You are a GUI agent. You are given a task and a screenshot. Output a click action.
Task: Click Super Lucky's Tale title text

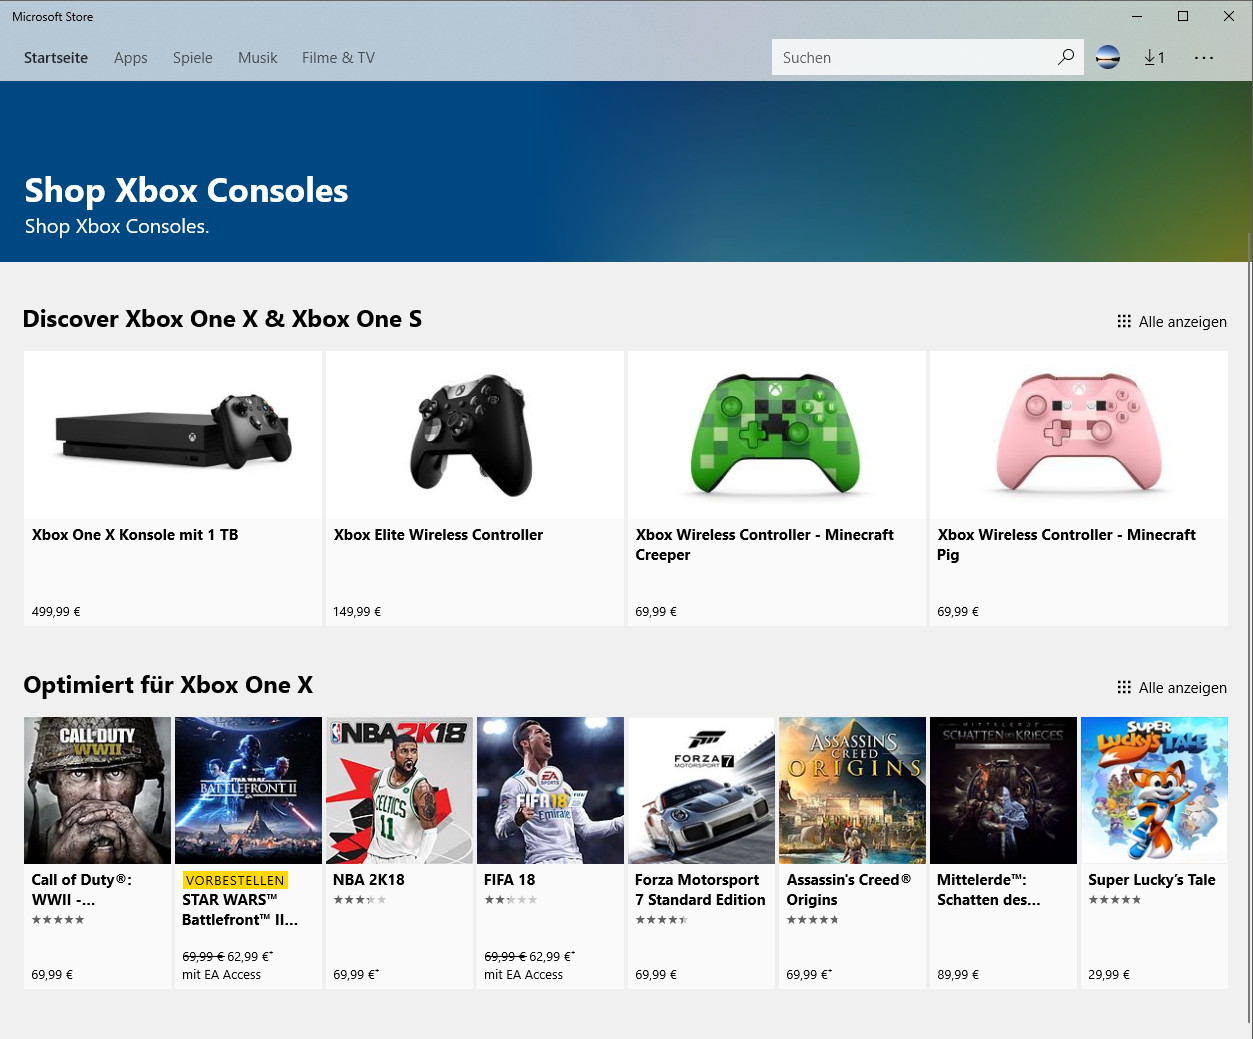click(1152, 880)
